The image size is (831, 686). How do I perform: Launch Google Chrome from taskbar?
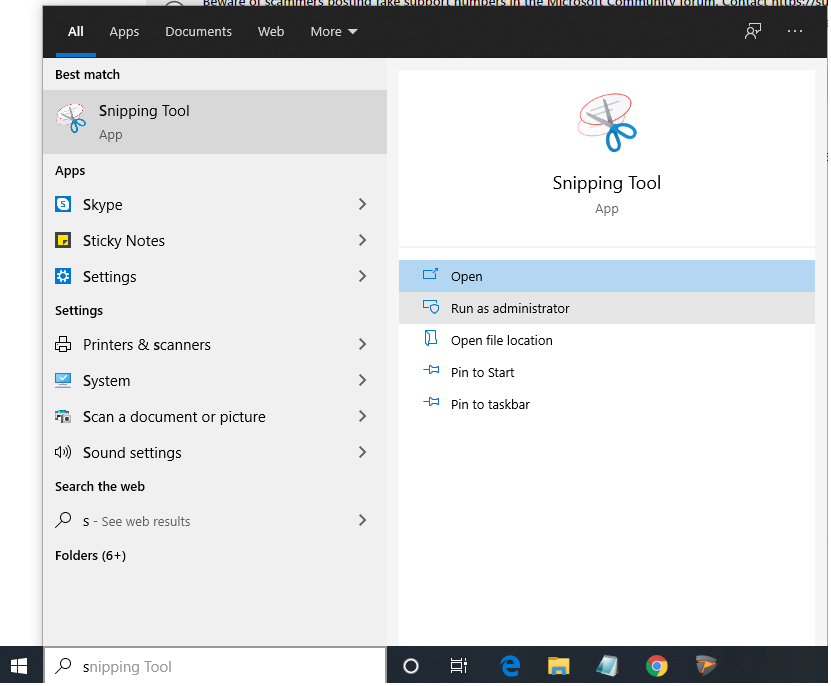click(656, 666)
